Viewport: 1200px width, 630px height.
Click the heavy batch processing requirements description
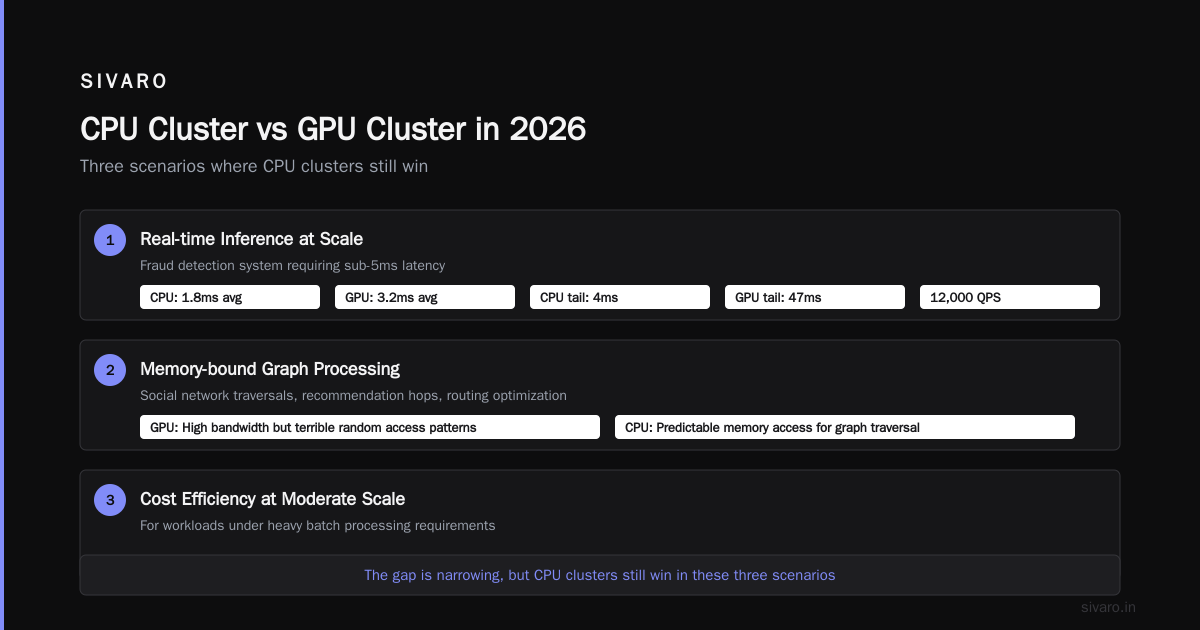tap(318, 526)
